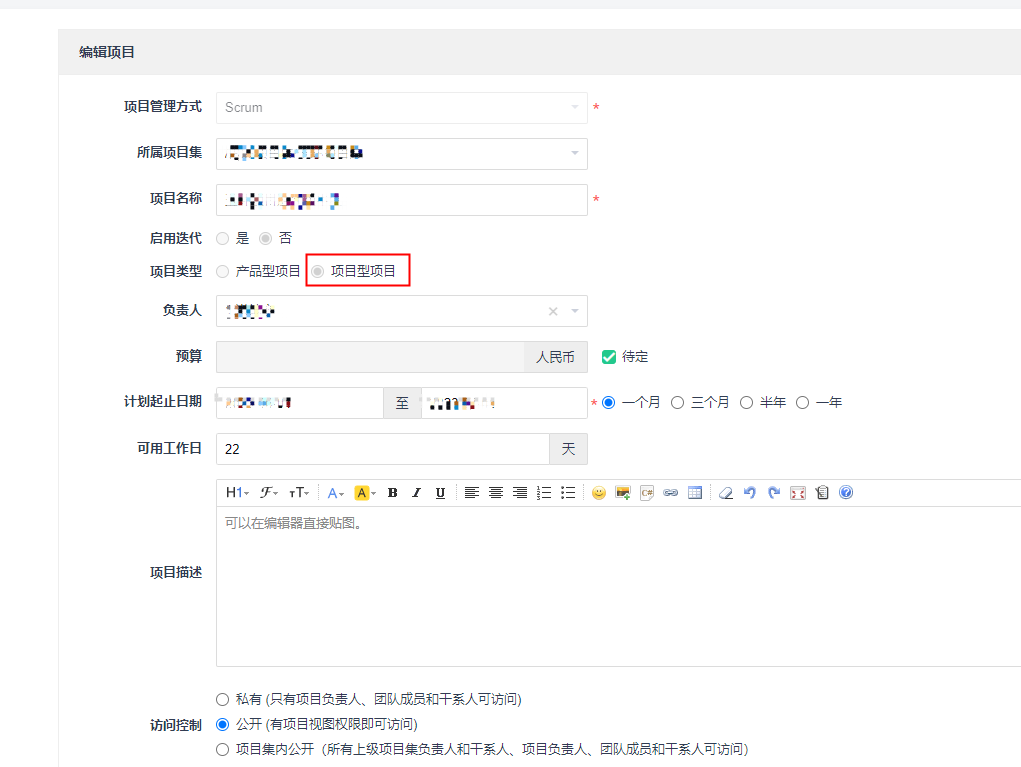Insert code block in editor

click(x=647, y=493)
